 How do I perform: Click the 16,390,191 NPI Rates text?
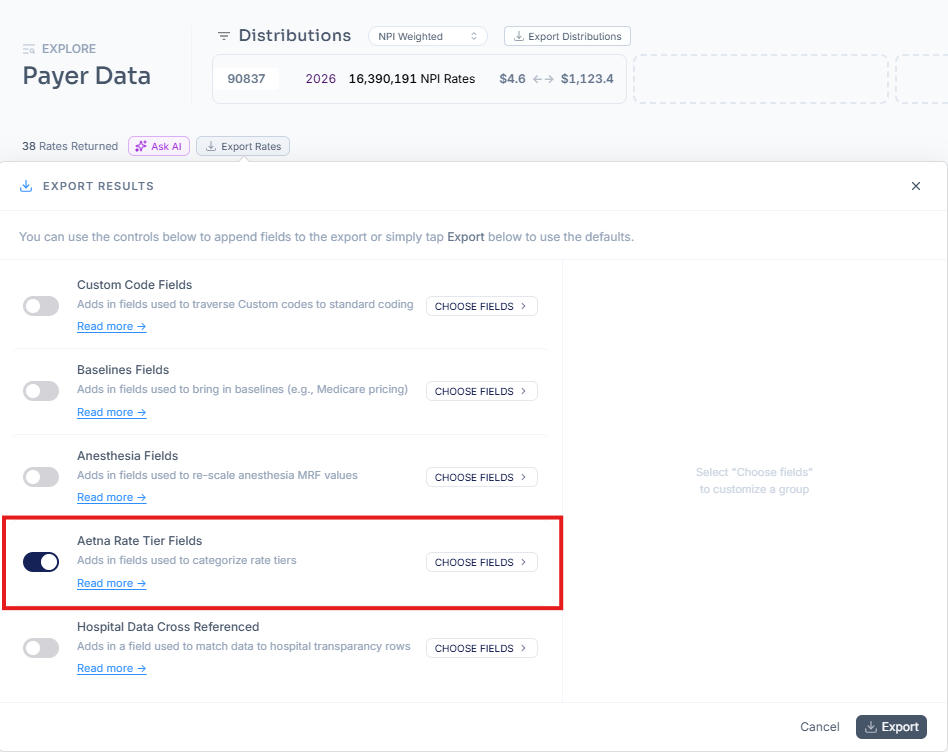412,79
